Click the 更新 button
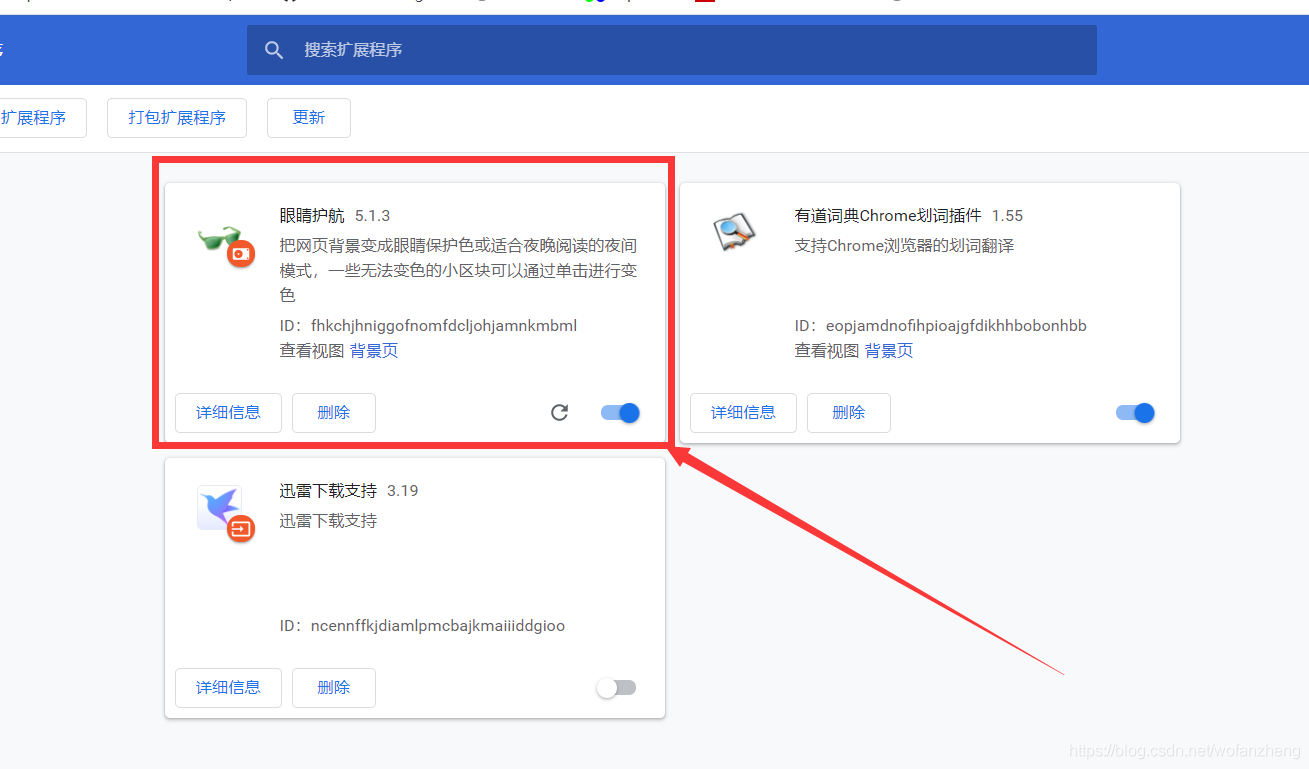This screenshot has width=1309, height=769. tap(308, 117)
